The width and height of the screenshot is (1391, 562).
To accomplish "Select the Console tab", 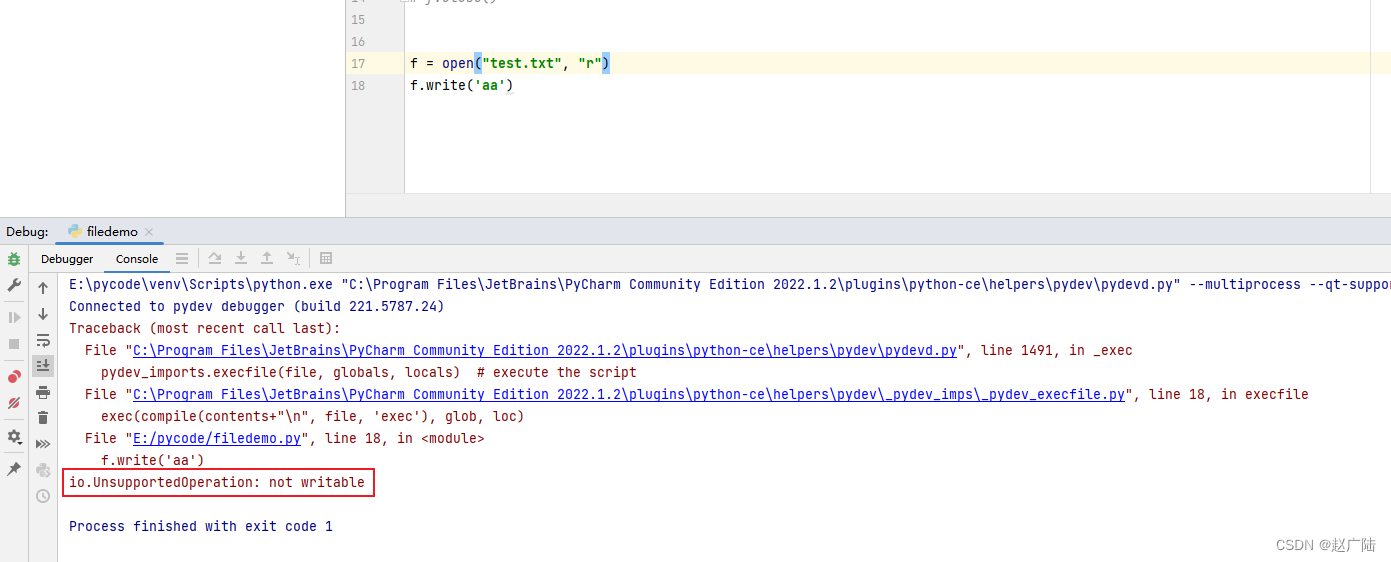I will [x=137, y=259].
